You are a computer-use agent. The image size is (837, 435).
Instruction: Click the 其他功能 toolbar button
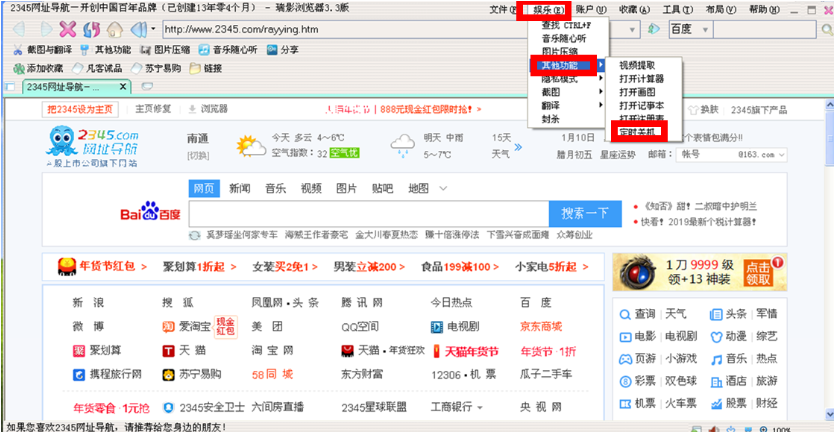pyautogui.click(x=105, y=50)
